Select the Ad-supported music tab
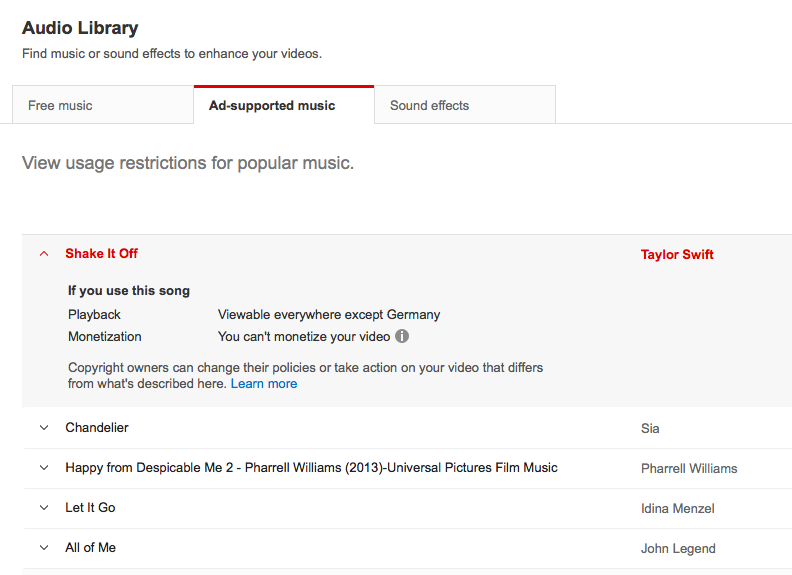This screenshot has height=575, width=792. click(x=272, y=106)
